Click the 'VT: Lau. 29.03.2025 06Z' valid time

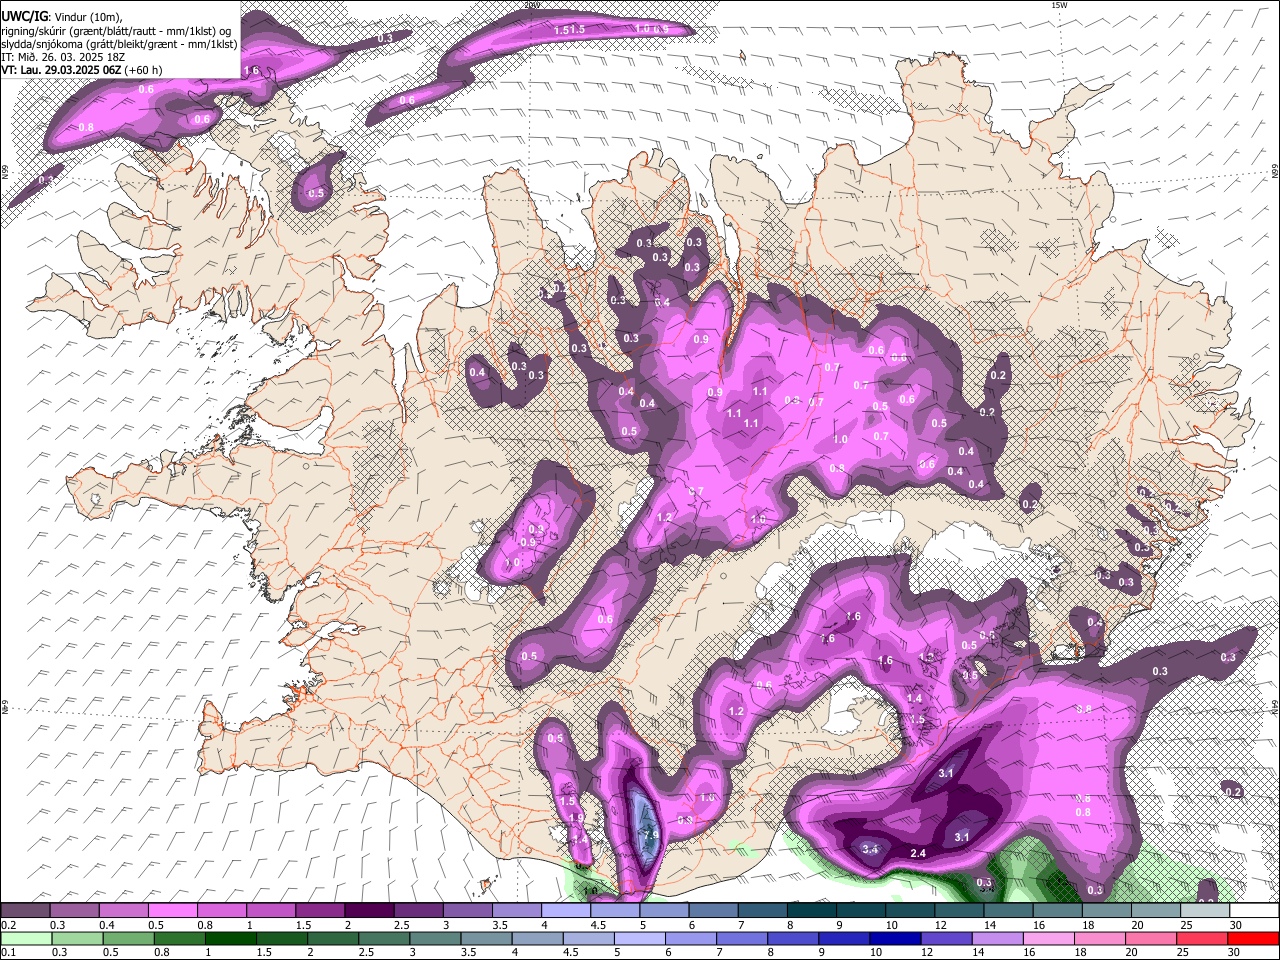(60, 70)
